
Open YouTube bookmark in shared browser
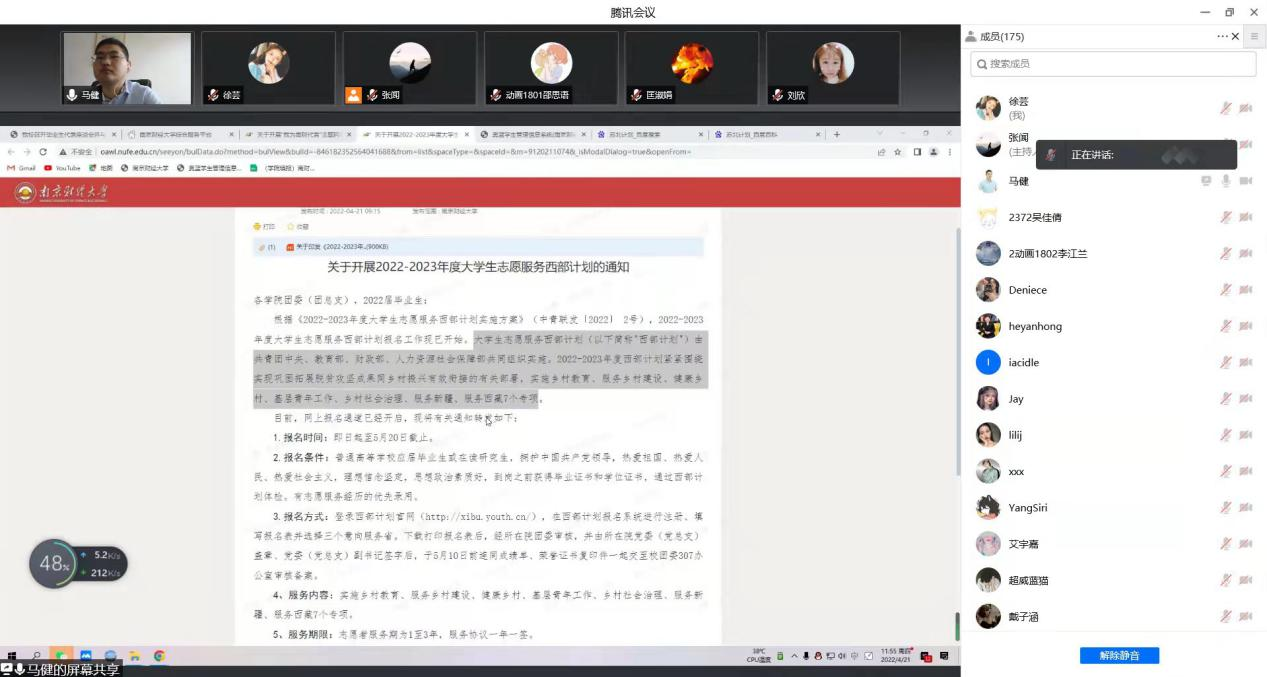[62, 168]
